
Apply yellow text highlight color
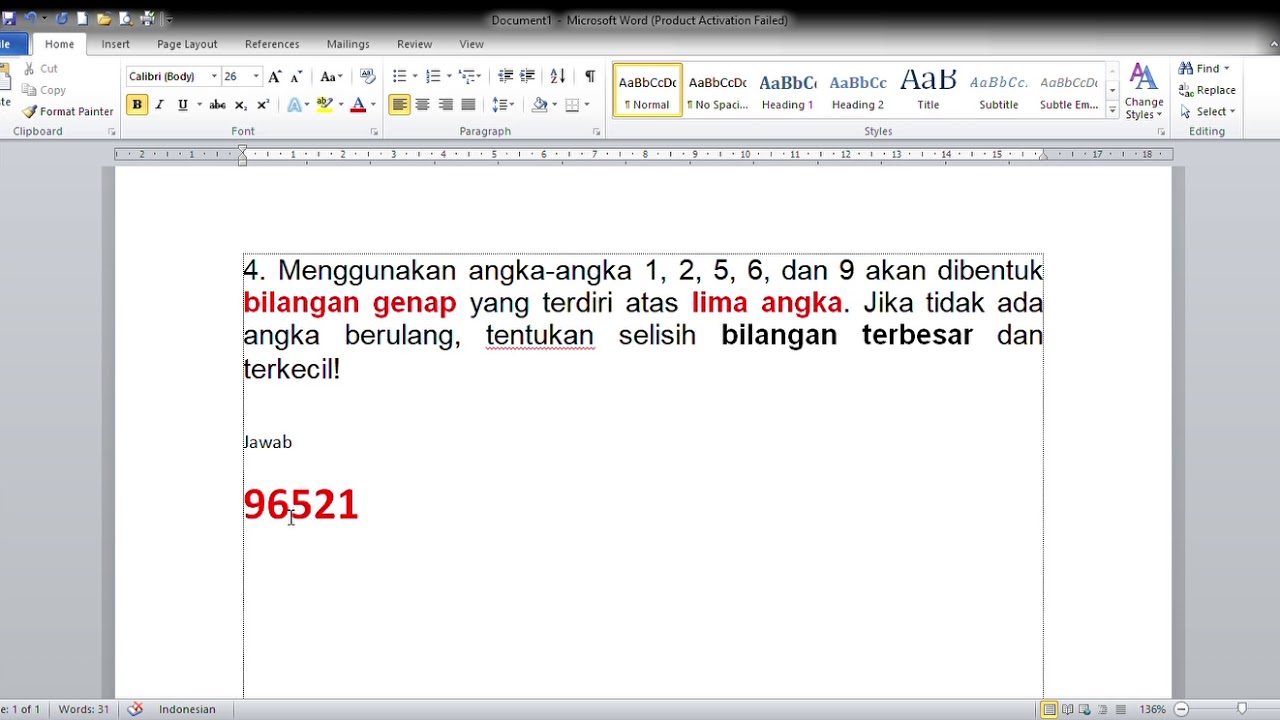click(324, 105)
